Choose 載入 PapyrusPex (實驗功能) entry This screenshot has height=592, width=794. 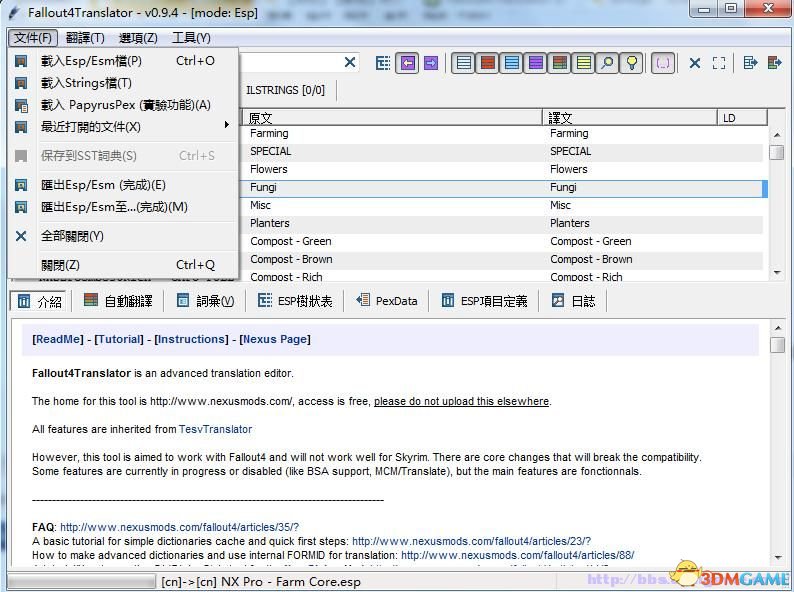124,105
